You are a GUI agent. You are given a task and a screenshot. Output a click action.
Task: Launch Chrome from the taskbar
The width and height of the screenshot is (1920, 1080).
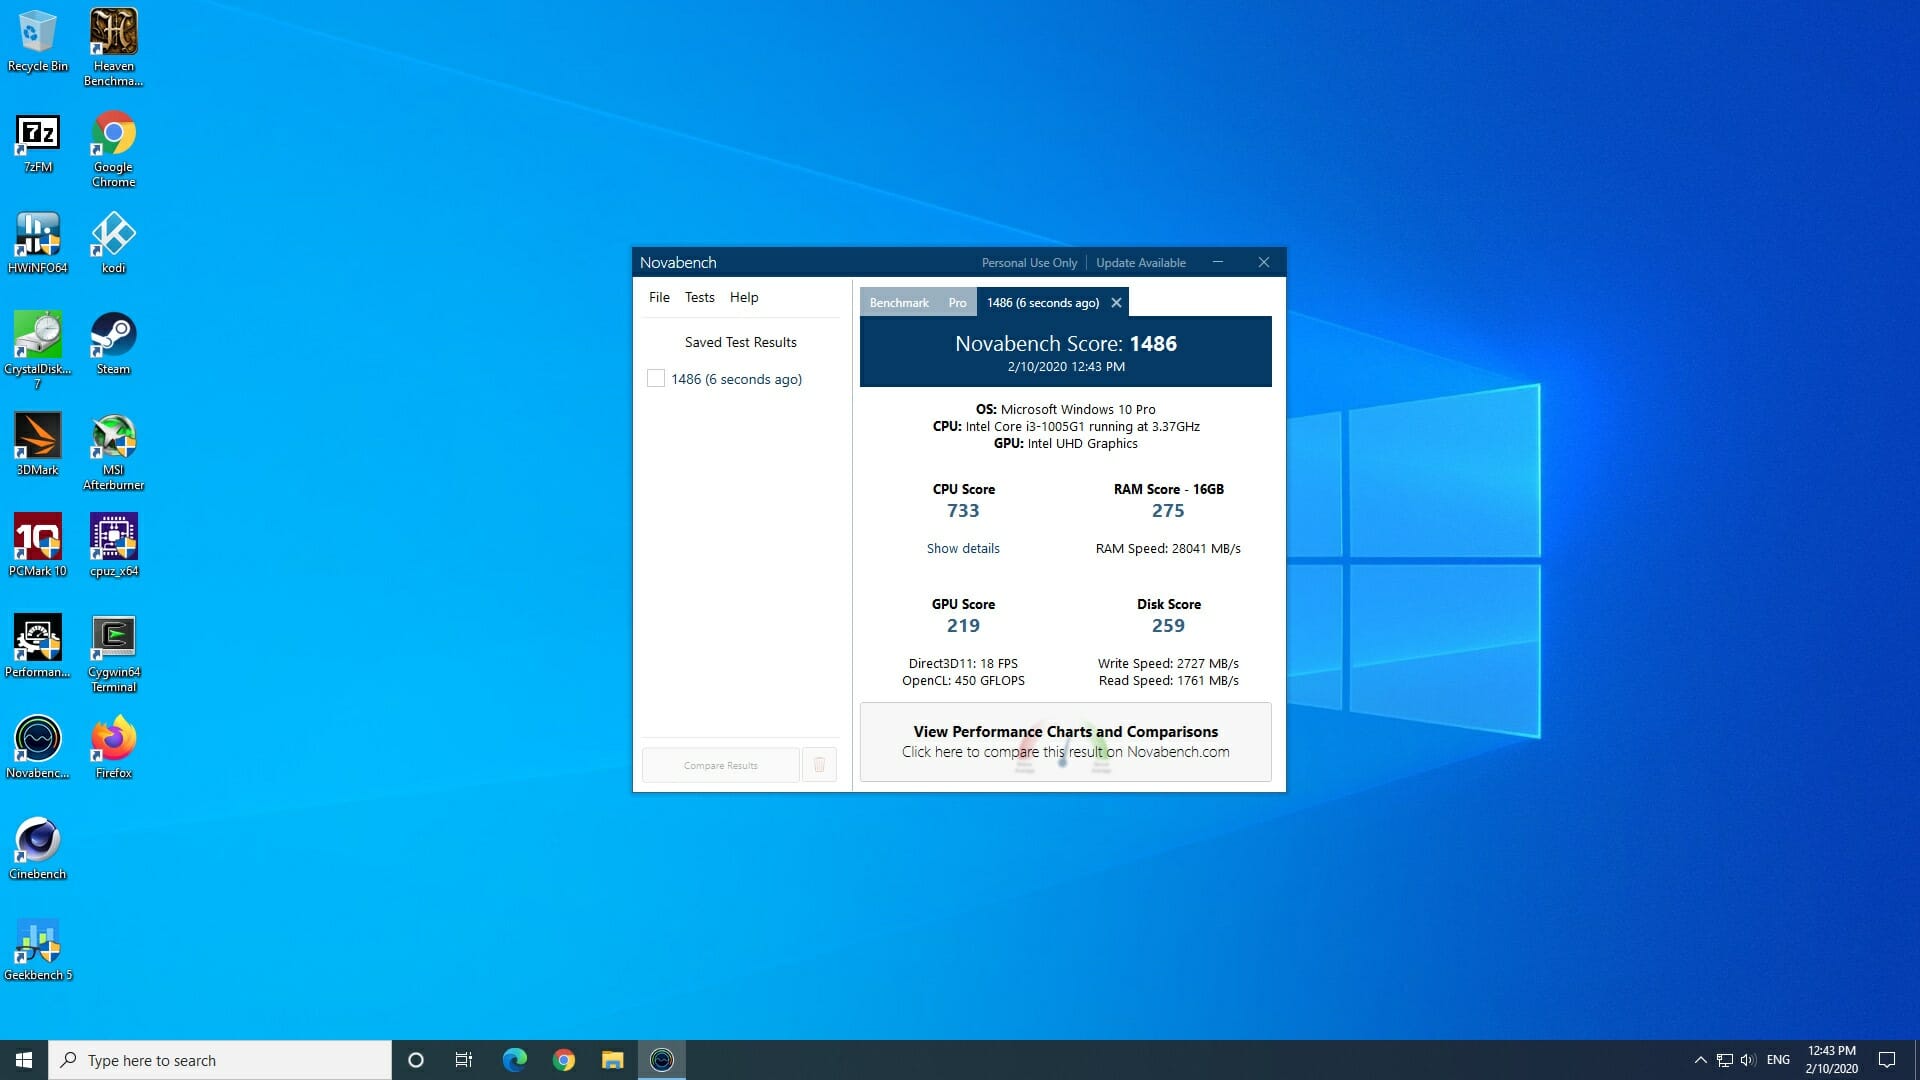564,1060
